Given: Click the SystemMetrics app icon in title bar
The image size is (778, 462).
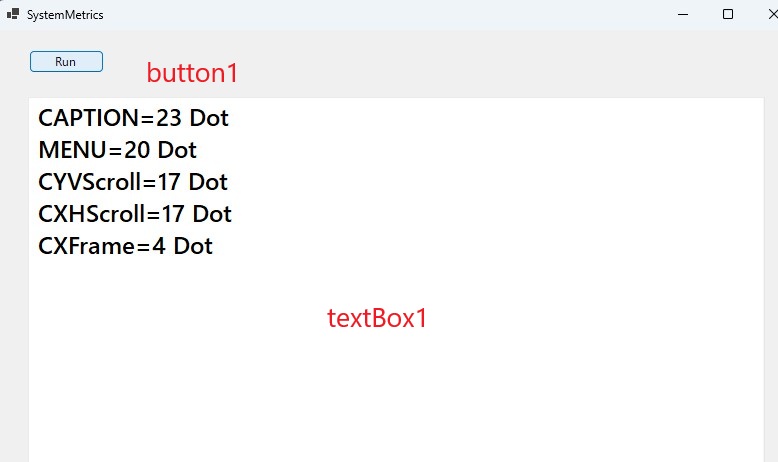Looking at the screenshot, I should [13, 15].
